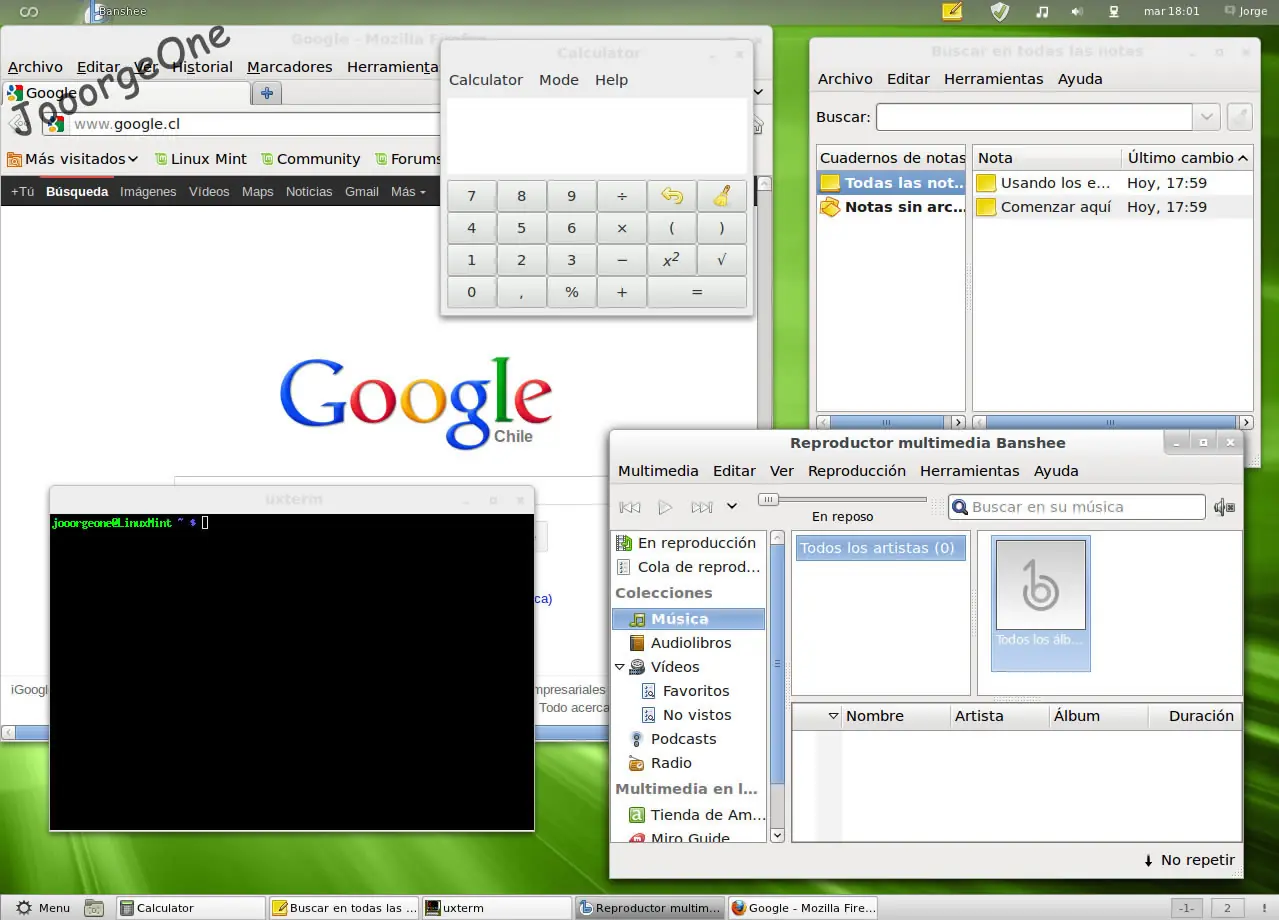
Task: Open the dropdown arrow beside Next track
Action: 732,507
